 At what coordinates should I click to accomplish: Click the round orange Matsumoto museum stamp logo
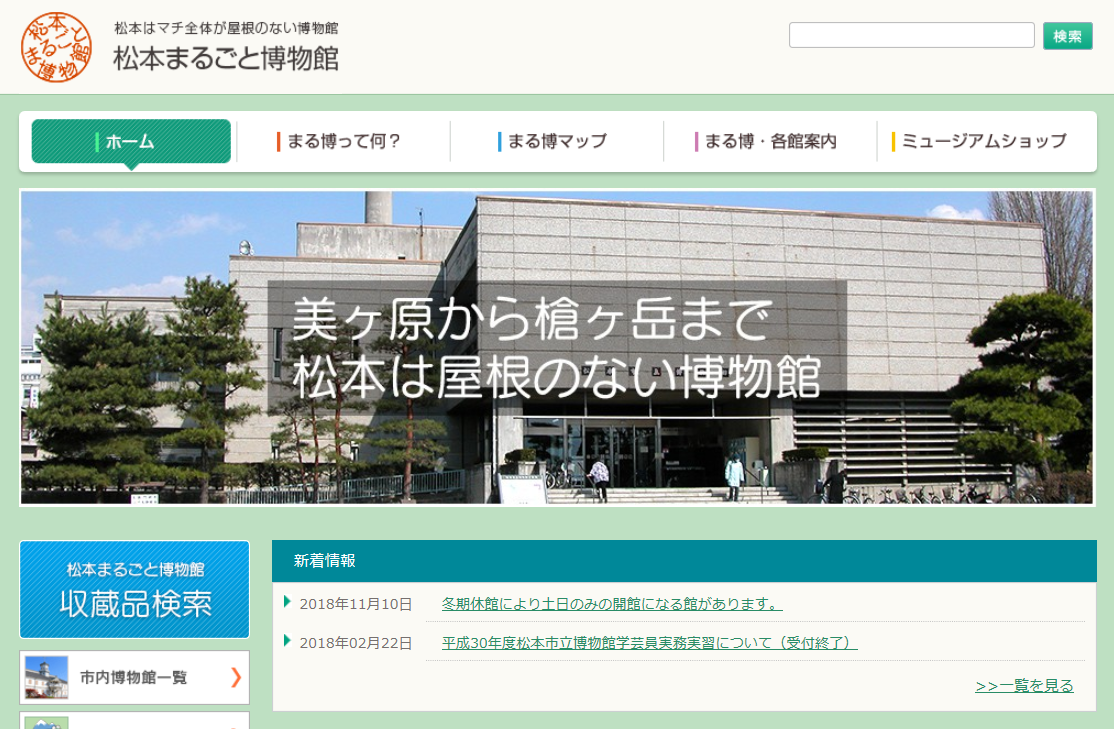click(x=57, y=47)
